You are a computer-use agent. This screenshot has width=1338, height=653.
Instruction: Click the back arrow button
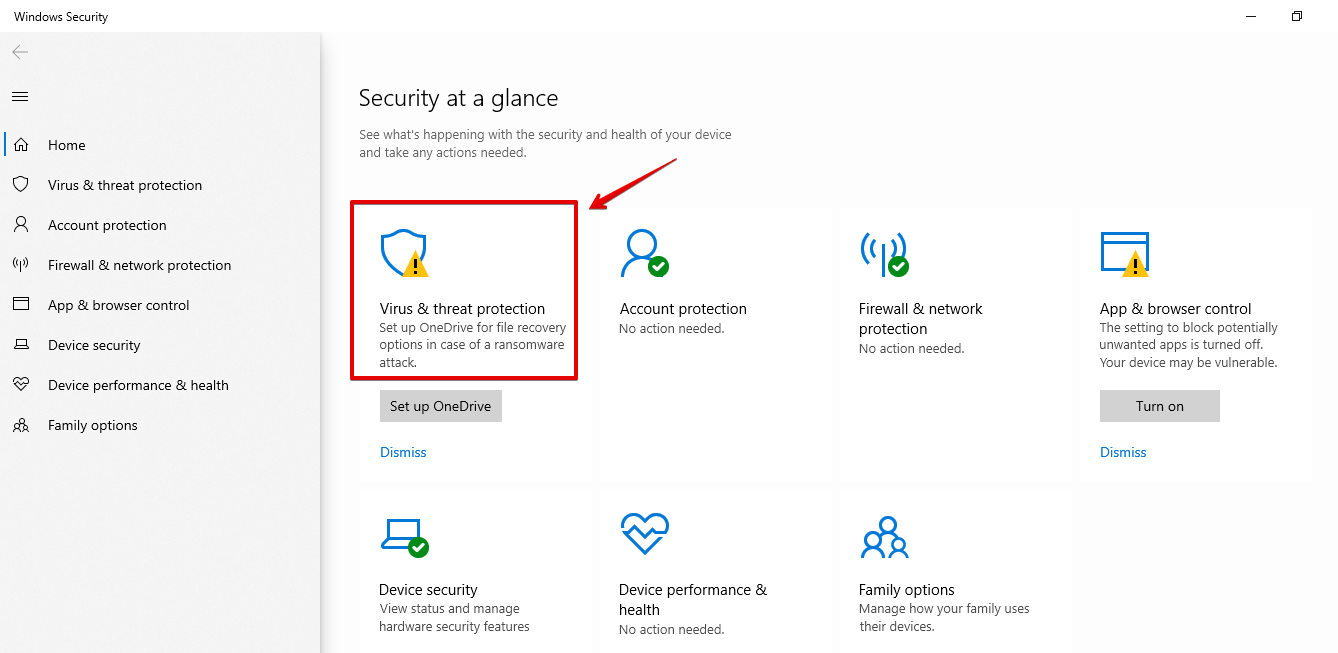click(20, 52)
